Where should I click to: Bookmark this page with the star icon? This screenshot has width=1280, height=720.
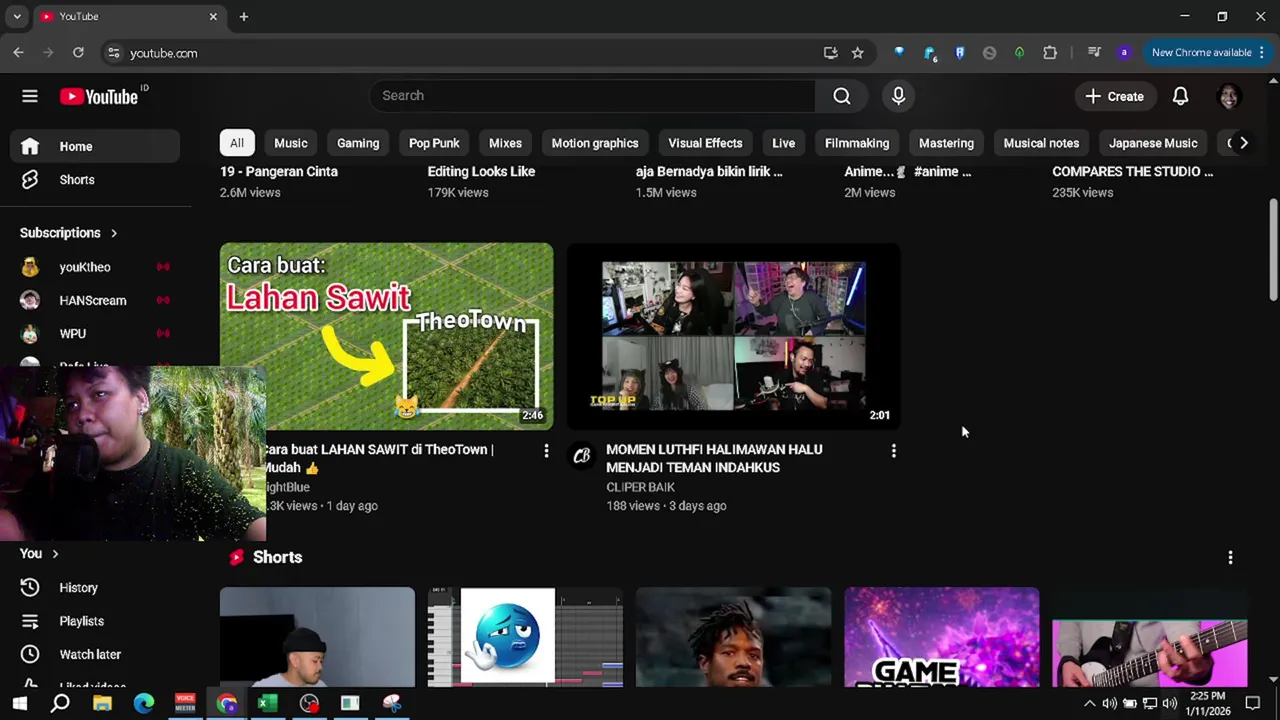[x=857, y=53]
